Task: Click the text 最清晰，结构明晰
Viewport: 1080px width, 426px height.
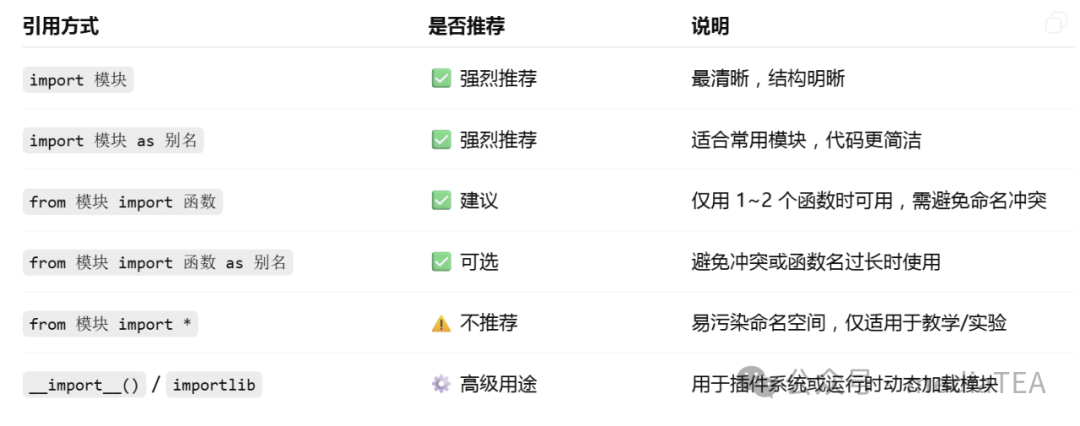Action: (768, 79)
